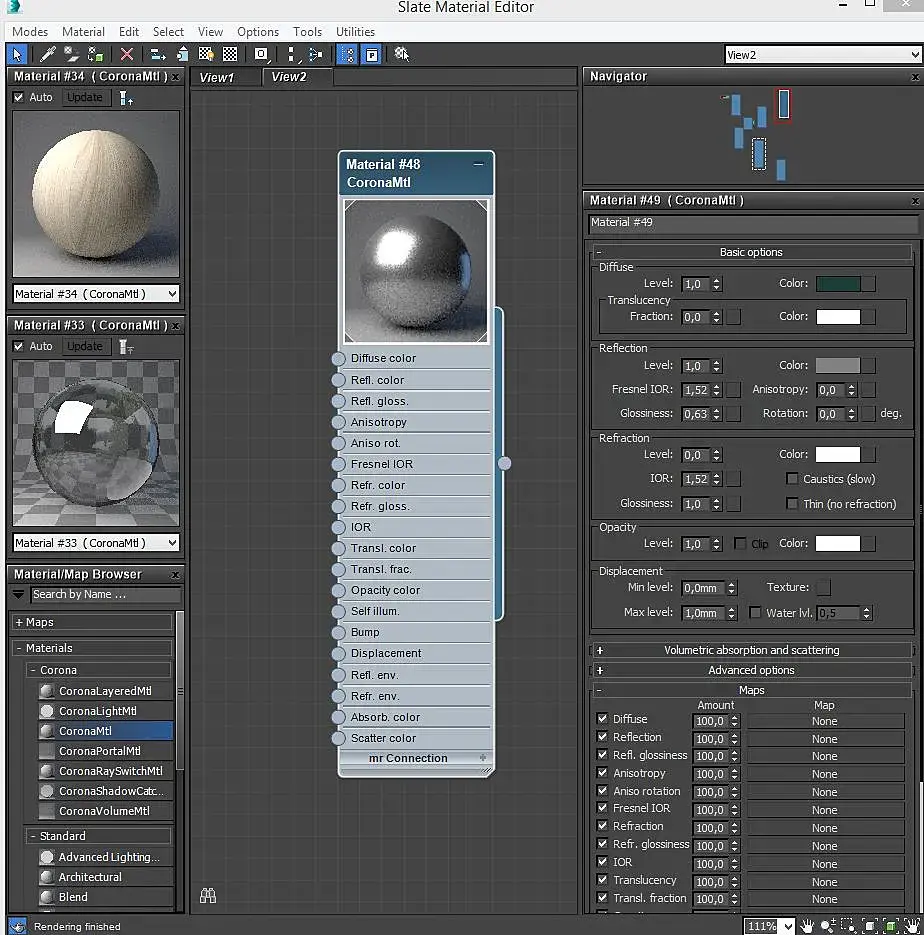Uncheck Auto for Material #34 preview
The image size is (924, 935).
tap(18, 97)
